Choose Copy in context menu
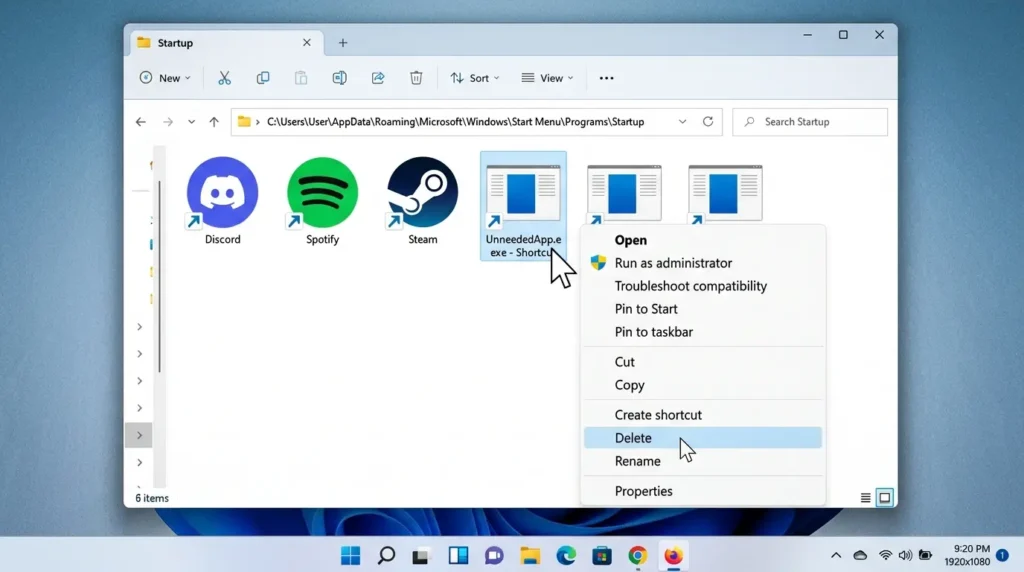The image size is (1024, 572). pos(703,385)
